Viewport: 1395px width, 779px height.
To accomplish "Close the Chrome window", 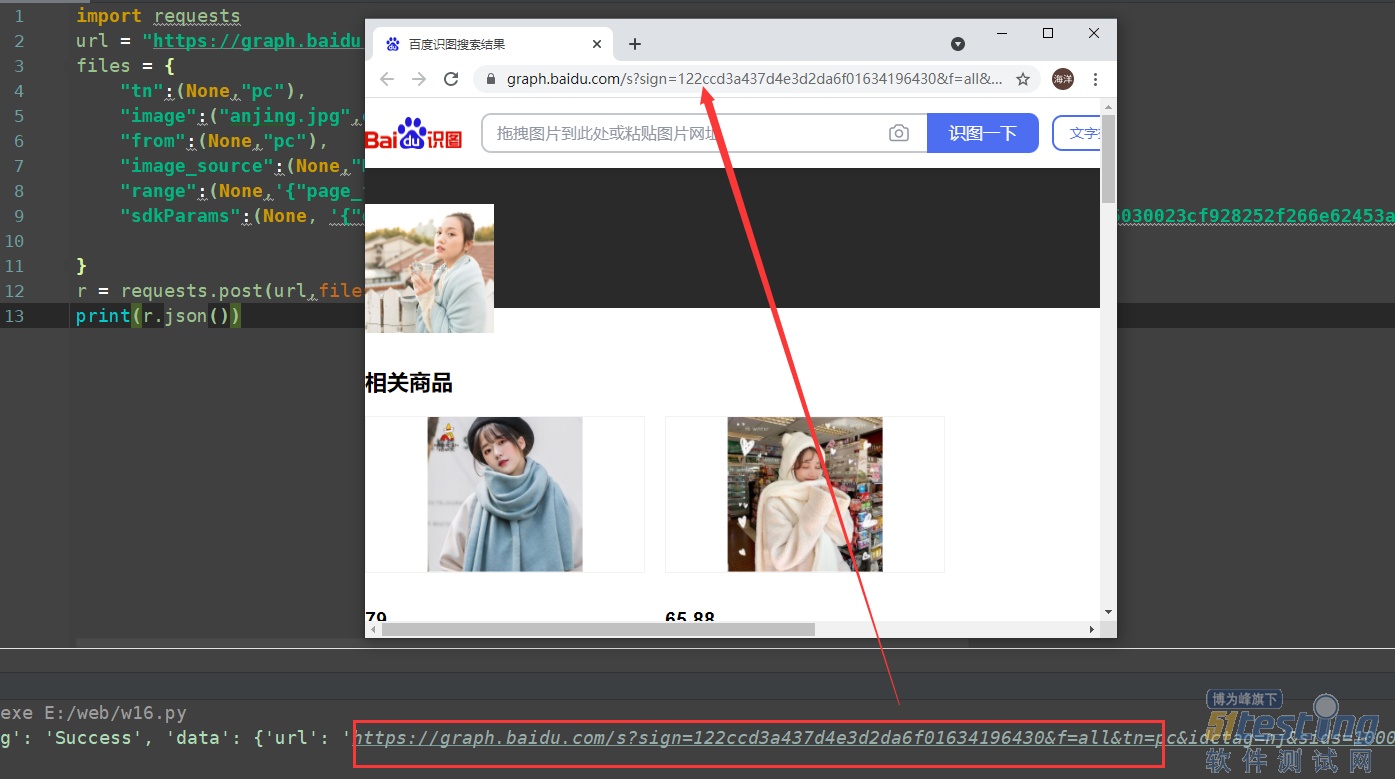I will 1094,33.
